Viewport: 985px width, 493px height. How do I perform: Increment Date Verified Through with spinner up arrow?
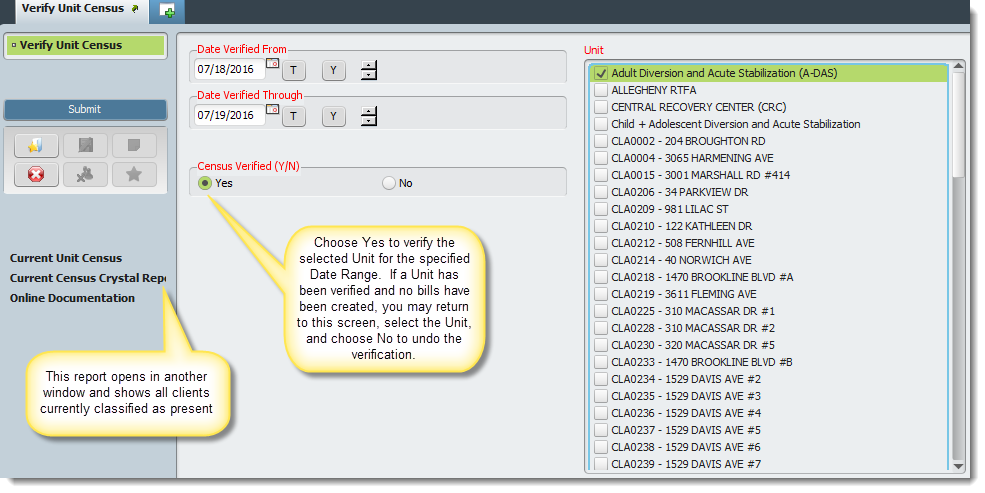coord(369,111)
